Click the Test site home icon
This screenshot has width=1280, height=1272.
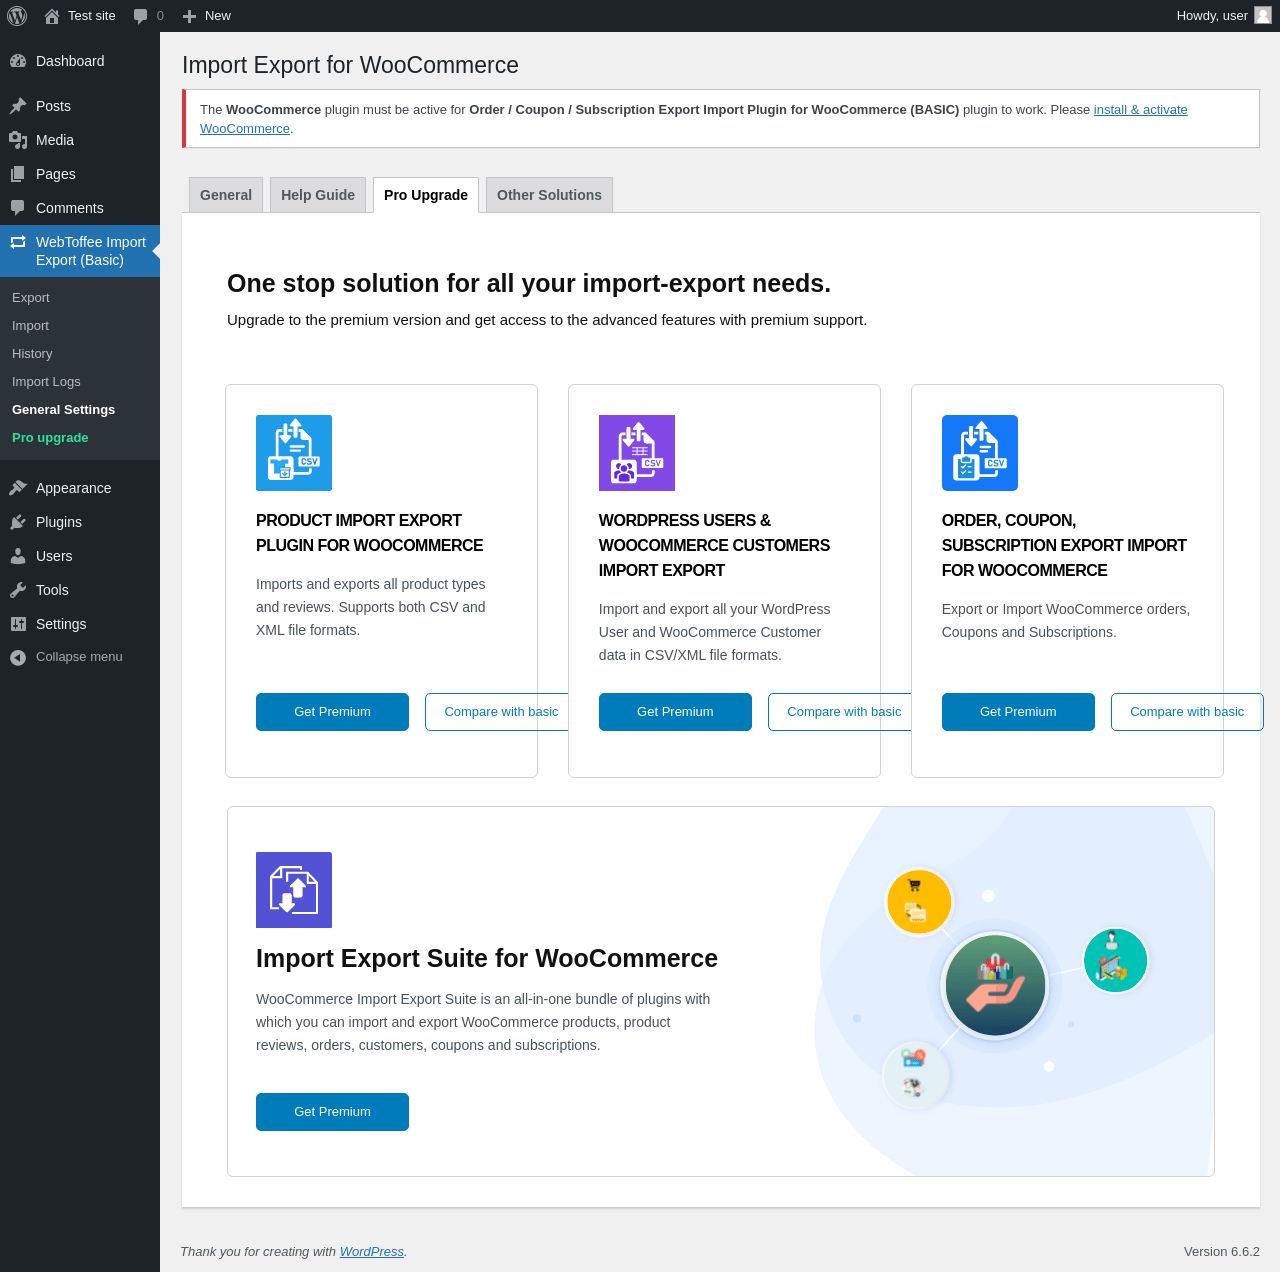coord(52,16)
